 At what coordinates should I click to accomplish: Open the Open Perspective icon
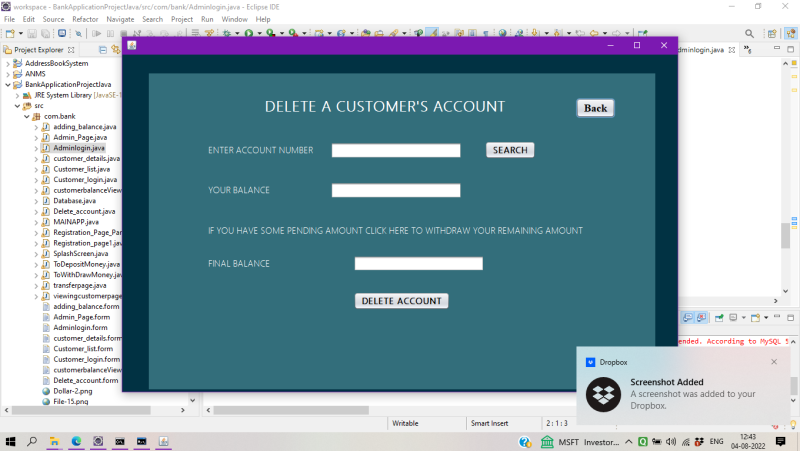point(772,34)
